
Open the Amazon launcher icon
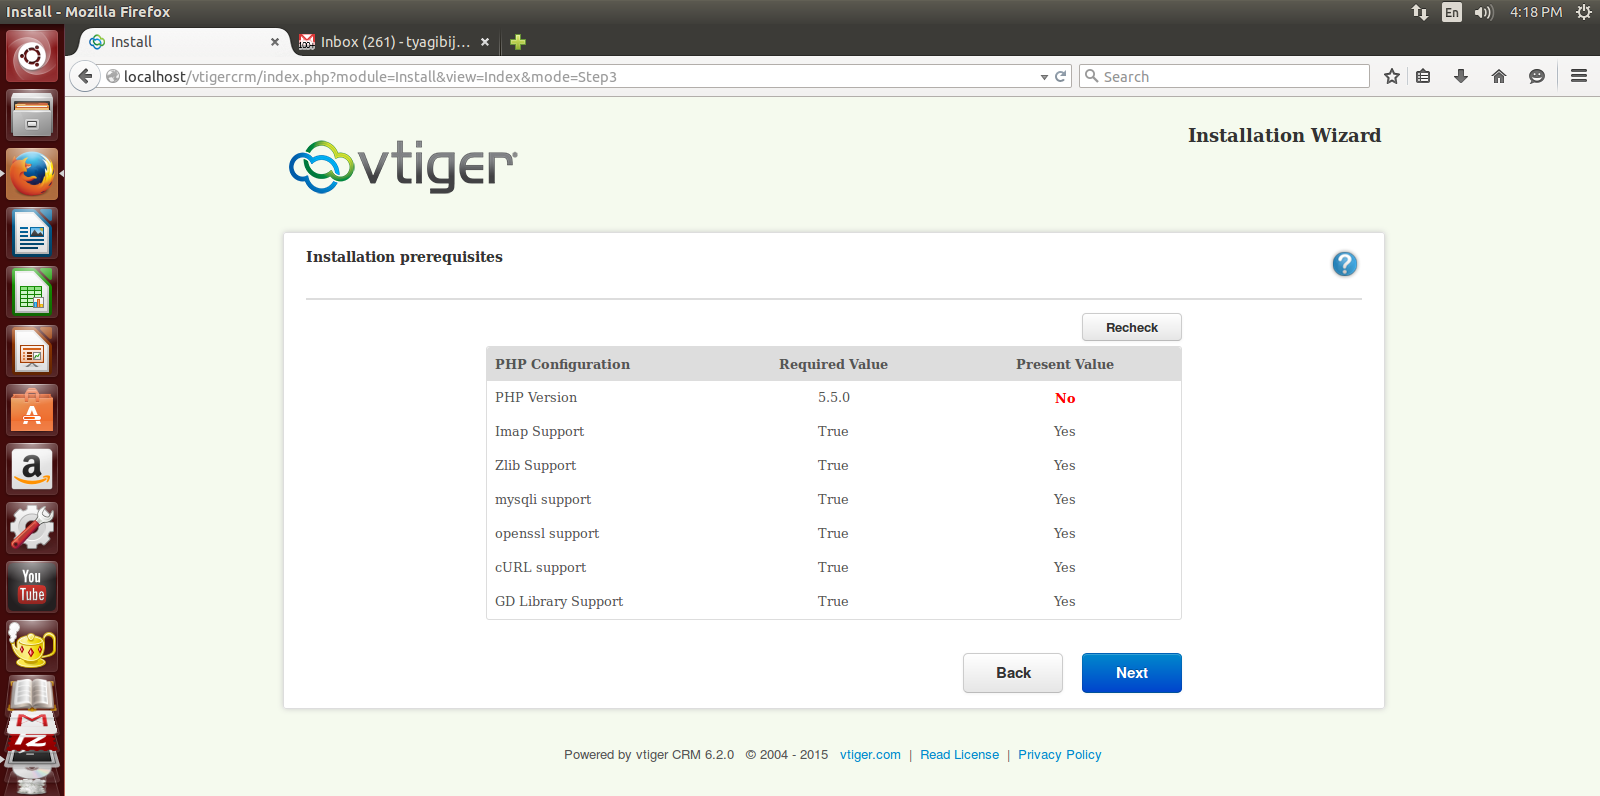click(x=32, y=469)
